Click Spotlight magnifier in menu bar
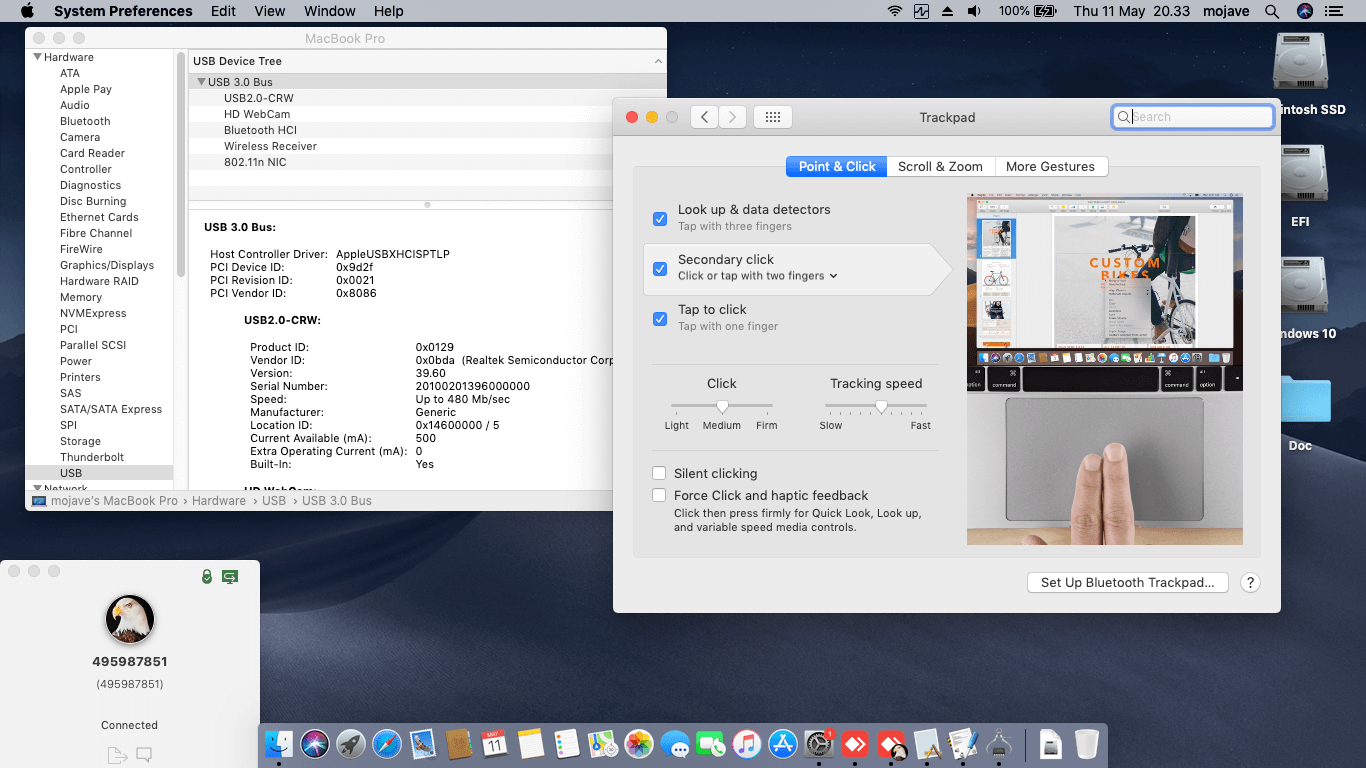Viewport: 1366px width, 768px height. [1272, 11]
